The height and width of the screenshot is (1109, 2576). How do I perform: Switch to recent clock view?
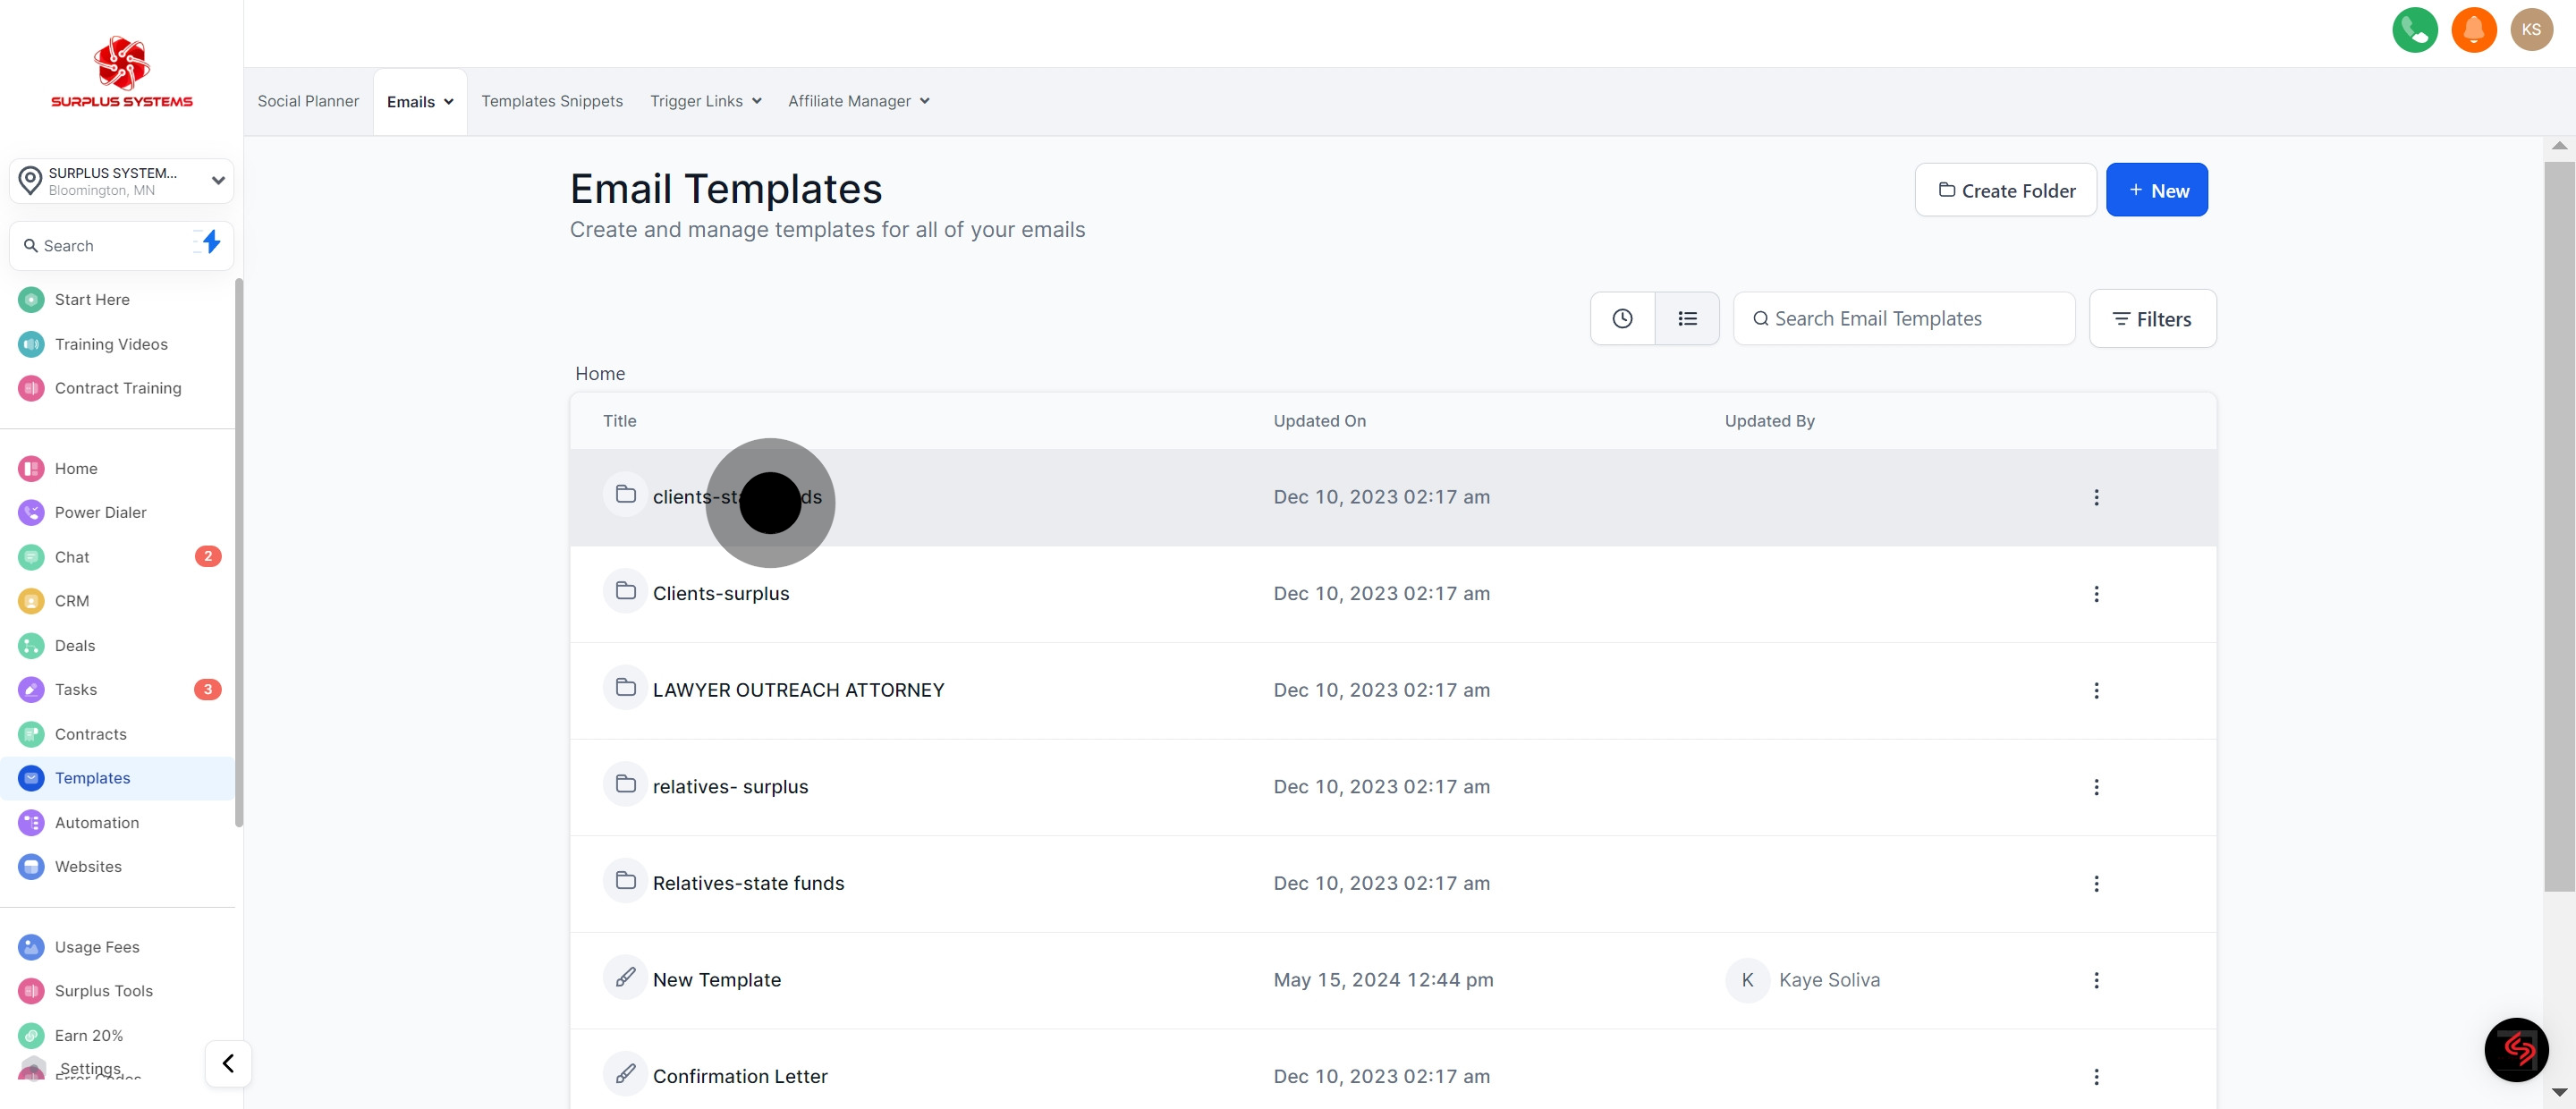(1622, 319)
